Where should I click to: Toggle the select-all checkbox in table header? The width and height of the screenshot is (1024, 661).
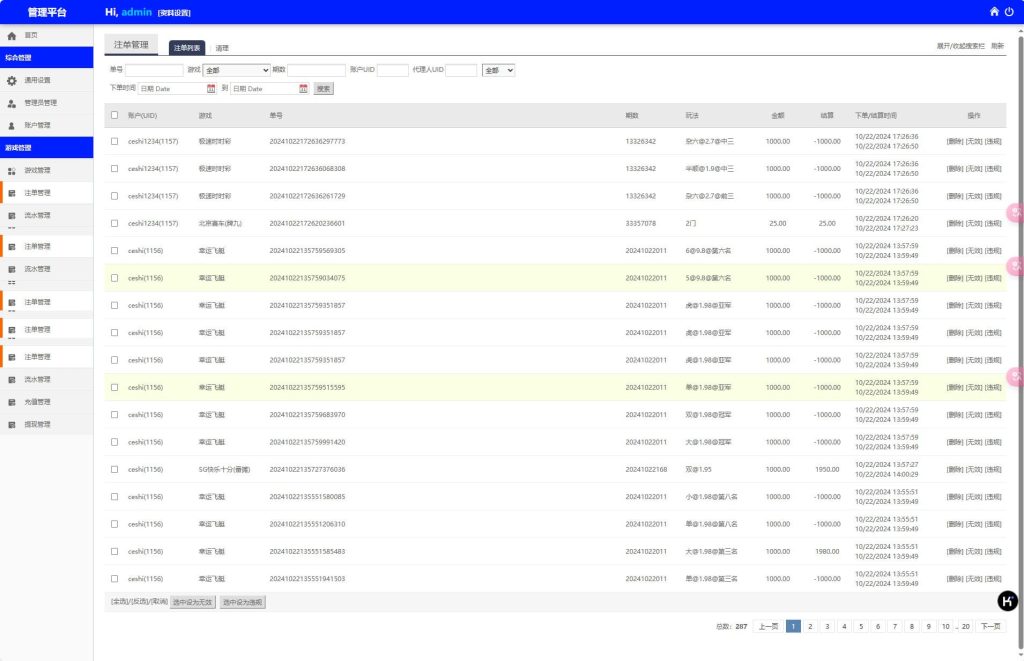(x=114, y=115)
